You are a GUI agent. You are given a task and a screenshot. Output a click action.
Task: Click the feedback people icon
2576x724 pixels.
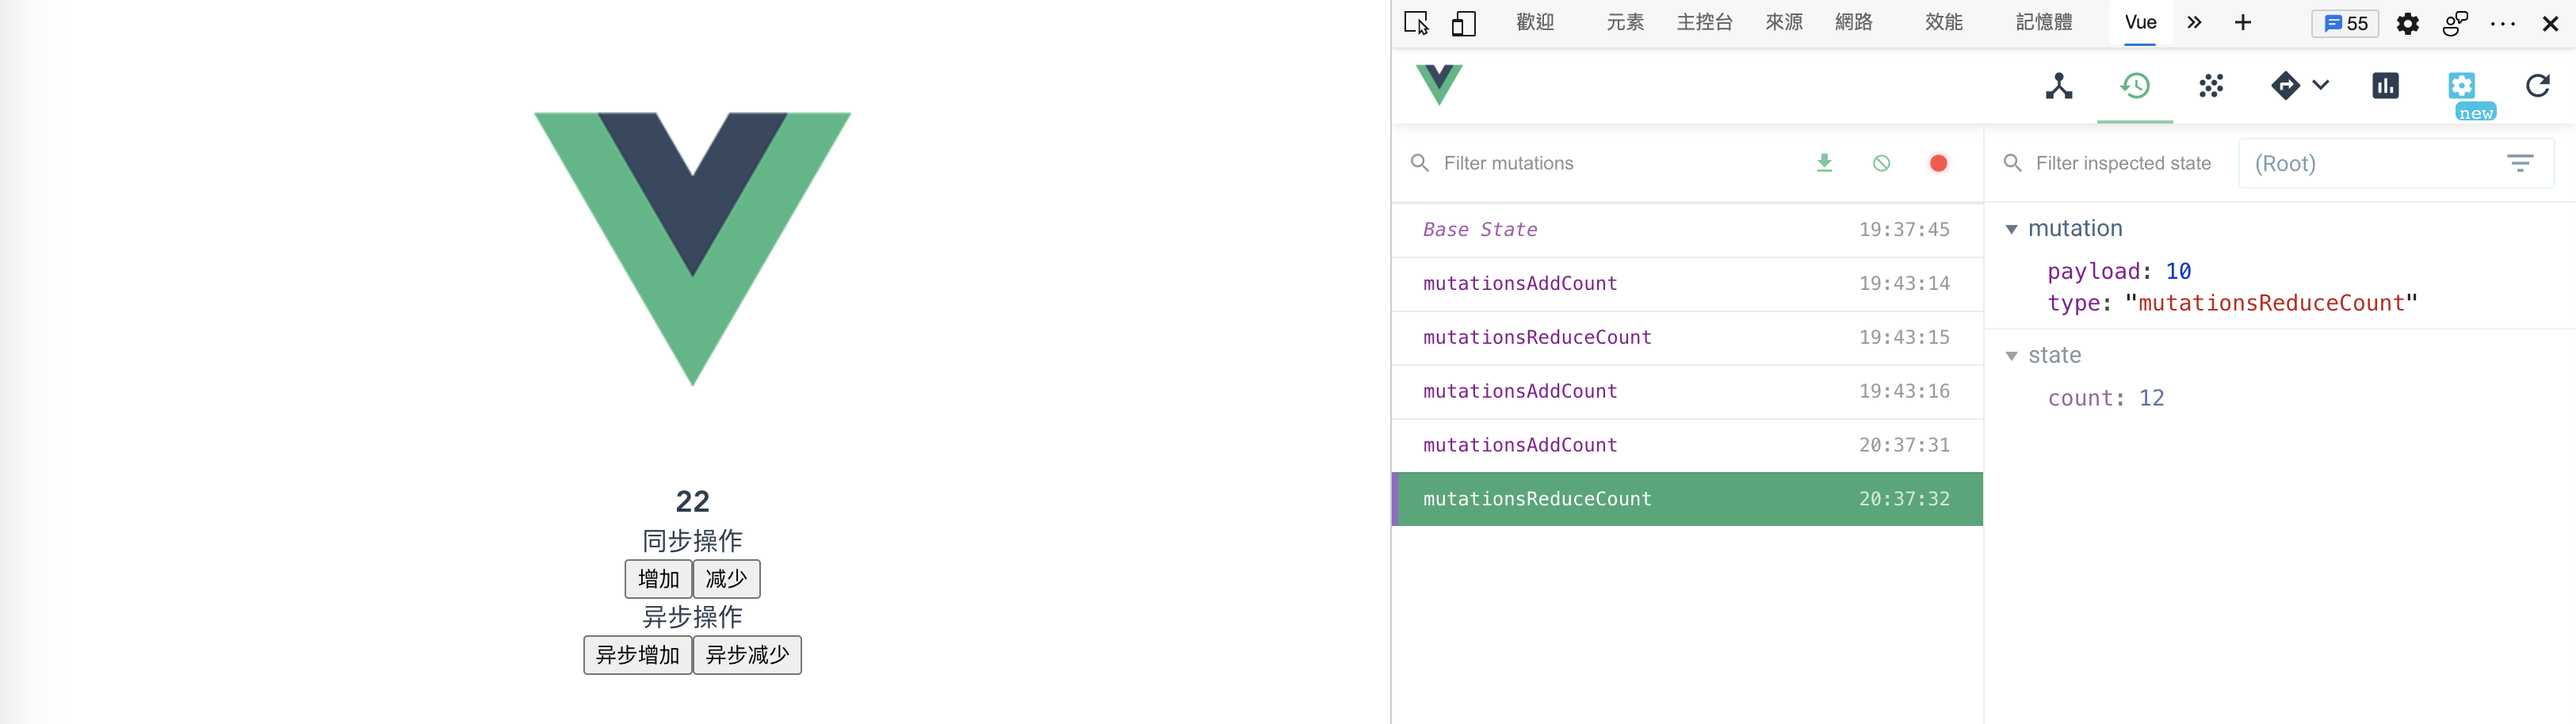(2455, 23)
